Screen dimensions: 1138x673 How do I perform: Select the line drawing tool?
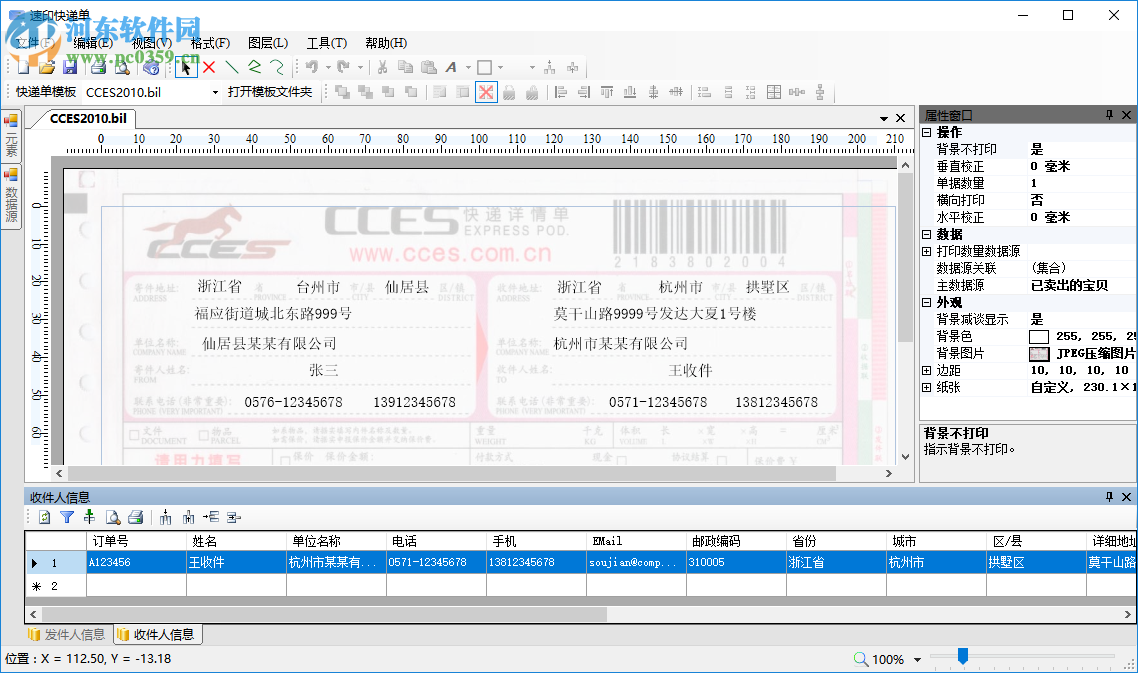[x=232, y=67]
